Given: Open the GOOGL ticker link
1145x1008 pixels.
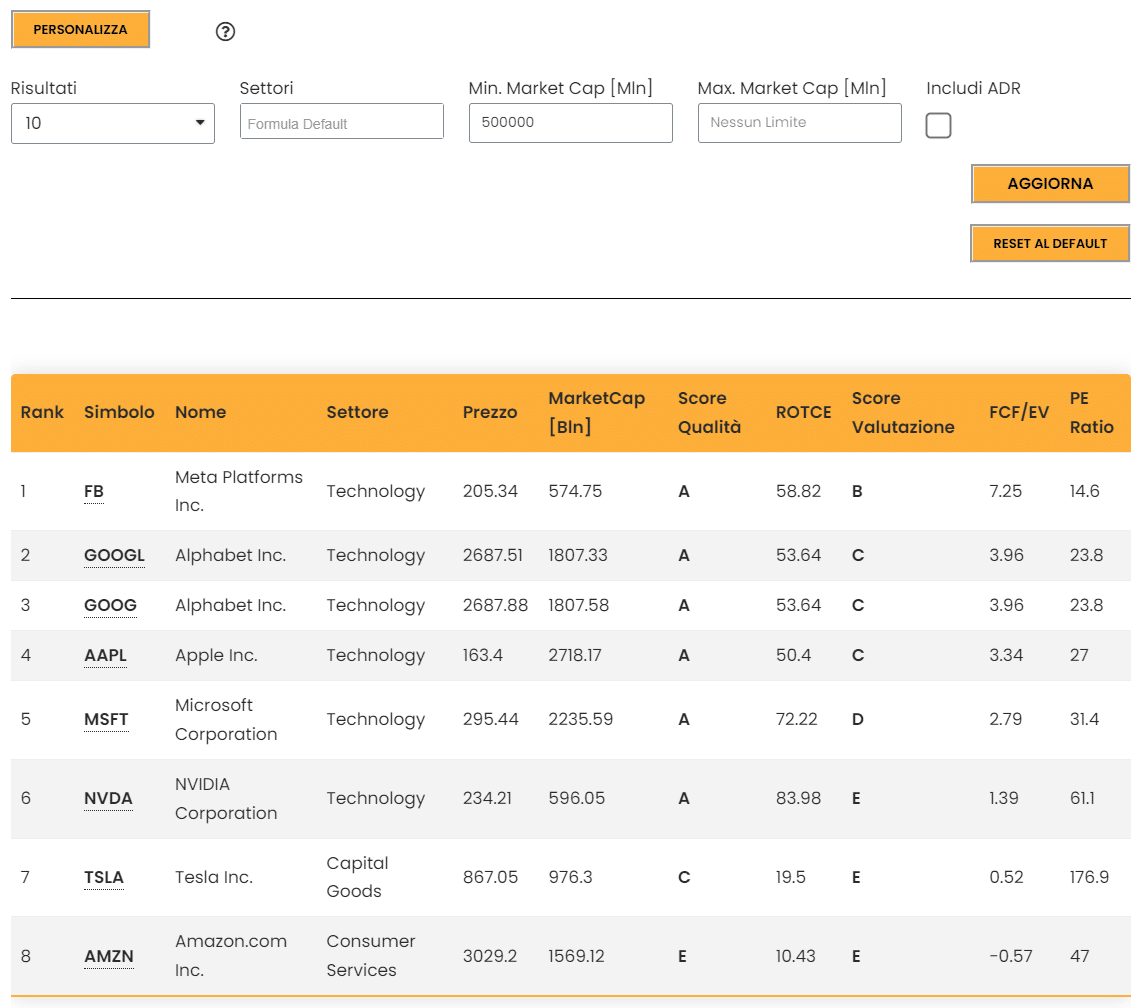Looking at the screenshot, I should (115, 555).
